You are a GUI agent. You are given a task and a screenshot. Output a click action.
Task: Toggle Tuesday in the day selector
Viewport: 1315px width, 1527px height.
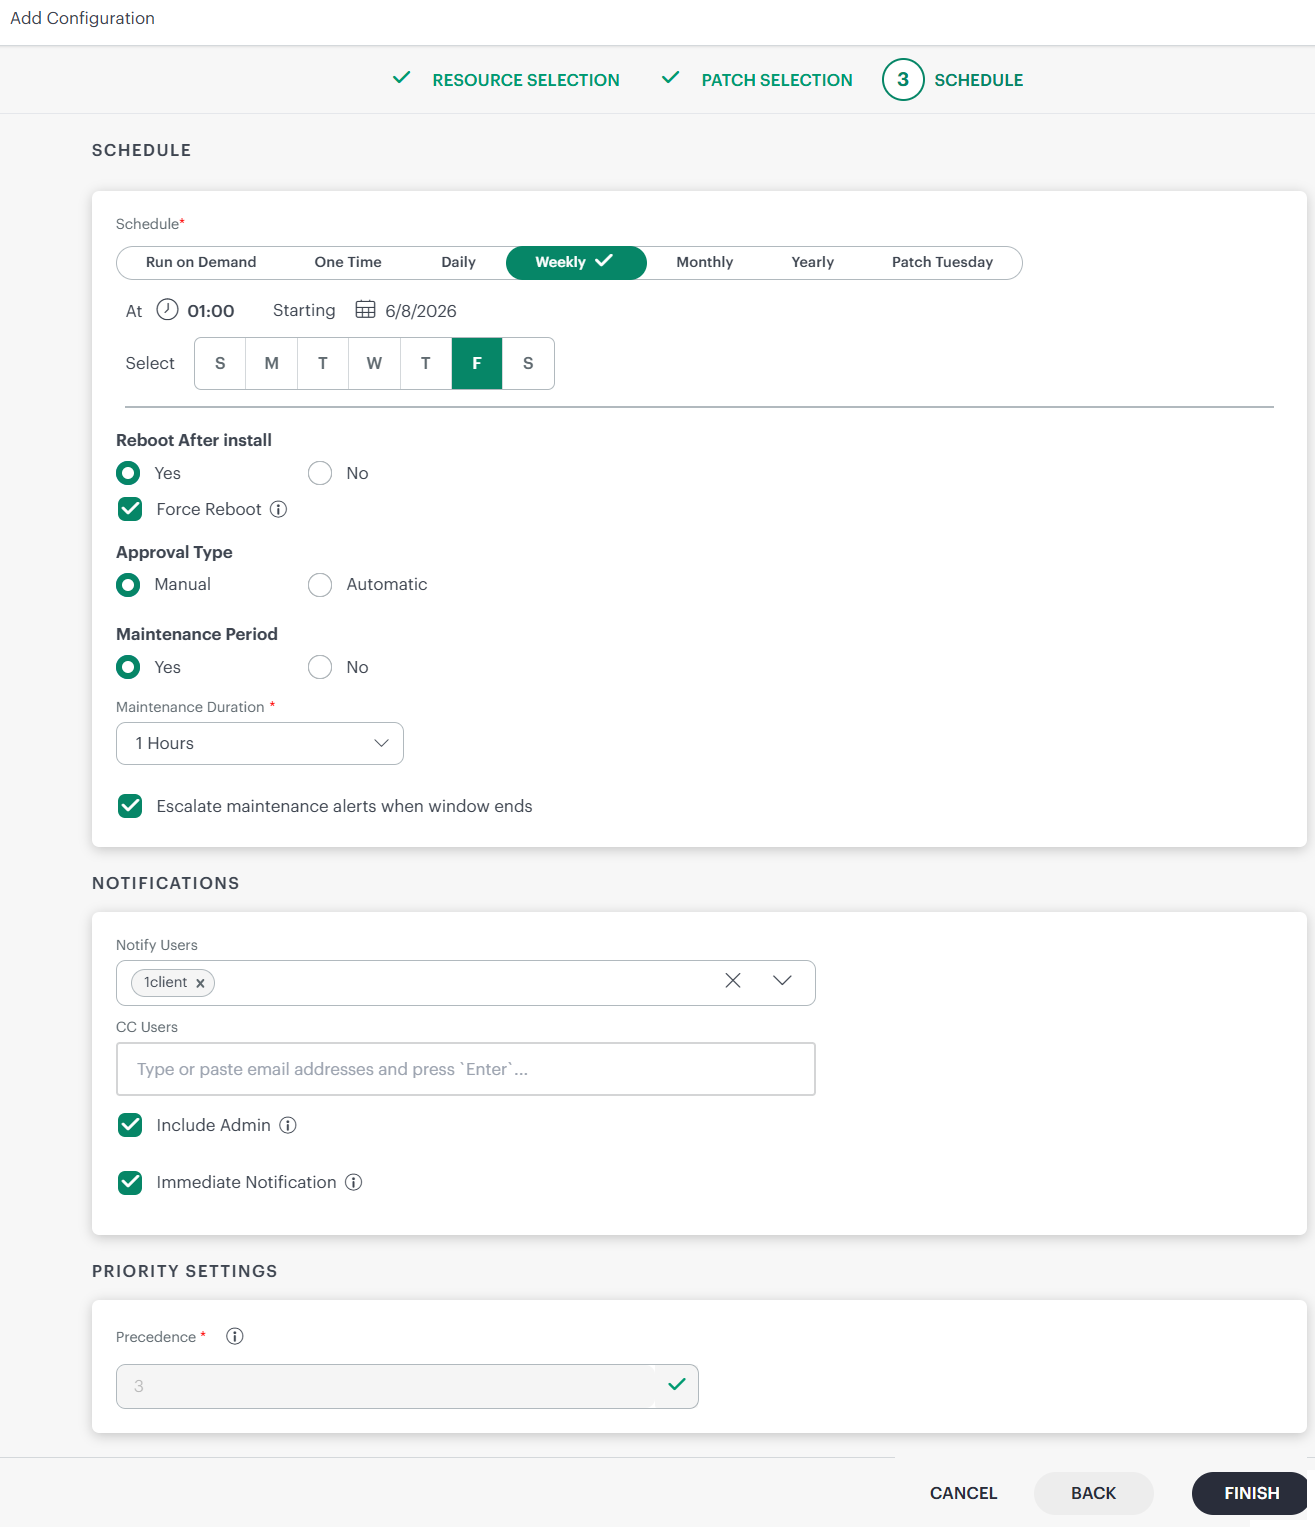click(x=323, y=363)
